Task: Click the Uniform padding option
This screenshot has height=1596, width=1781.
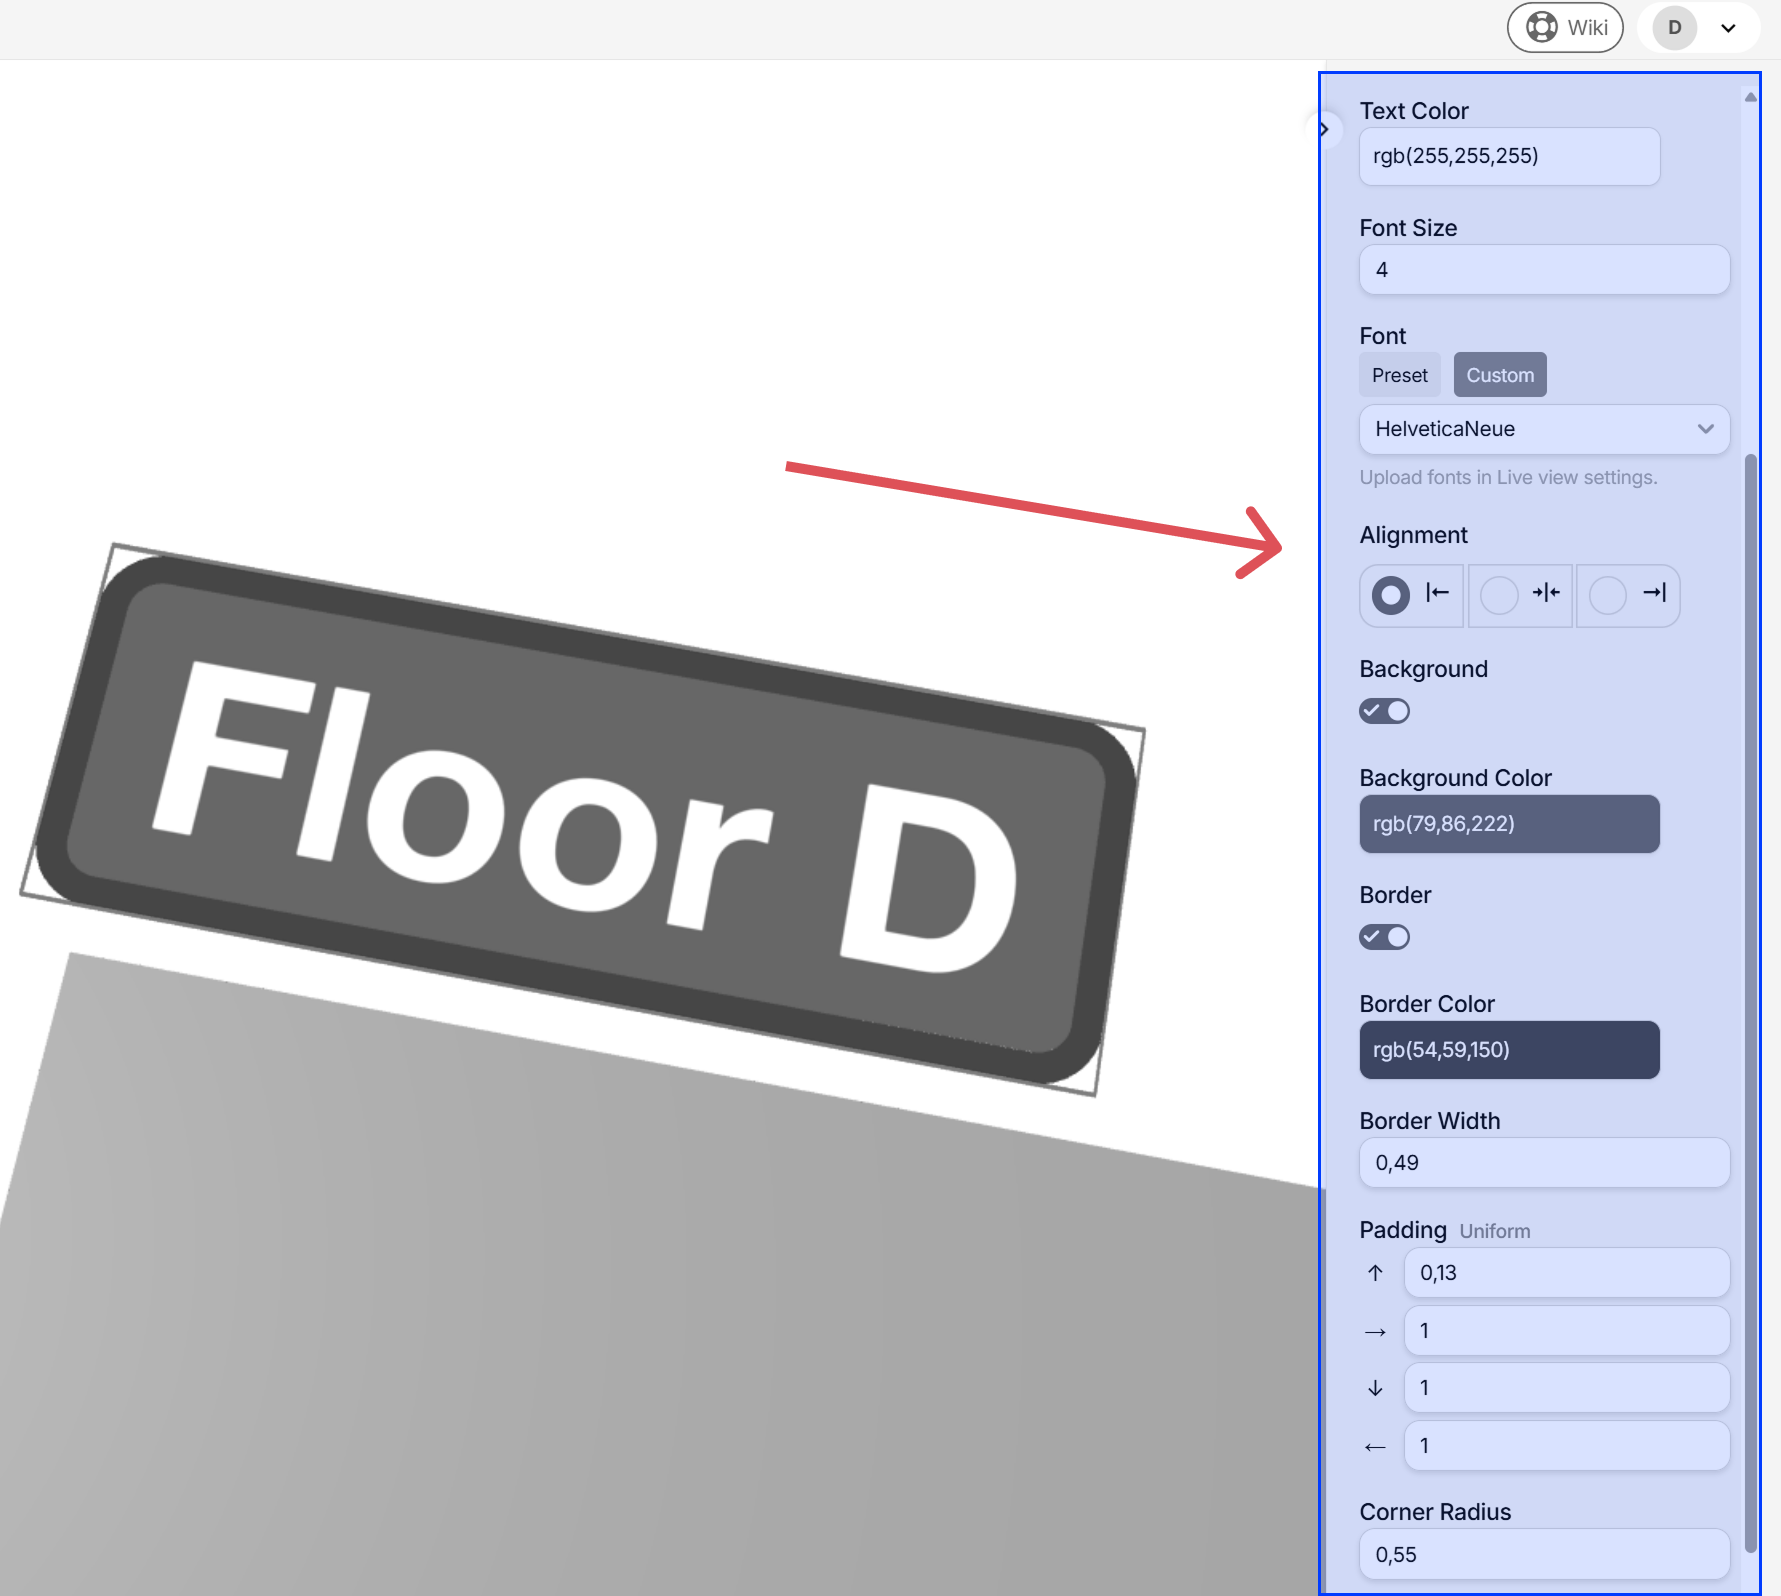Action: (1494, 1230)
